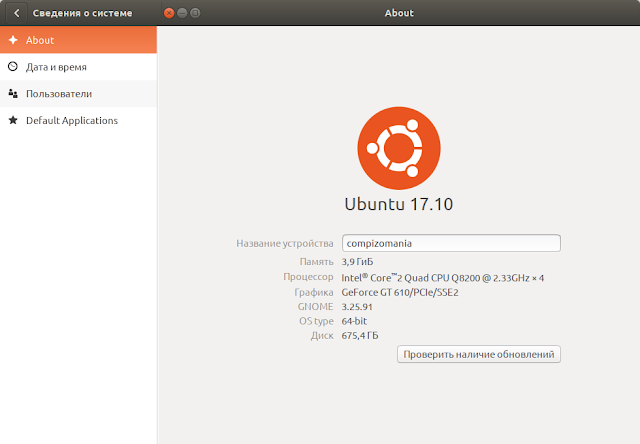Image resolution: width=640 pixels, height=444 pixels.
Task: Open Дата и время settings
Action: [78, 67]
